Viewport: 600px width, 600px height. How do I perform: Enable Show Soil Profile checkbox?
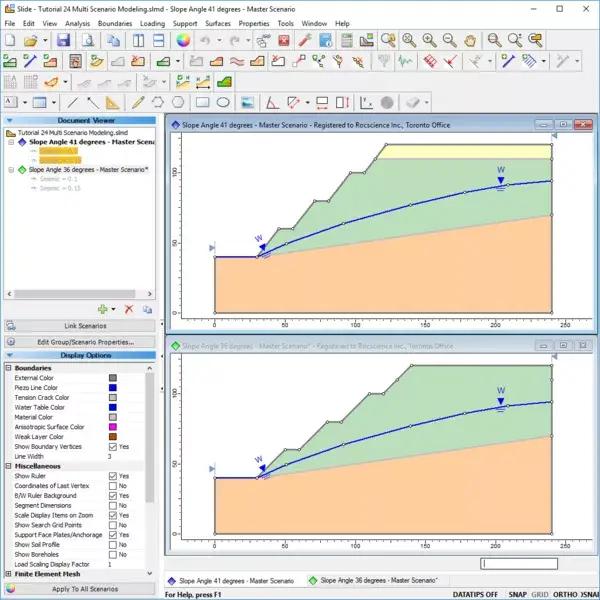tap(113, 545)
